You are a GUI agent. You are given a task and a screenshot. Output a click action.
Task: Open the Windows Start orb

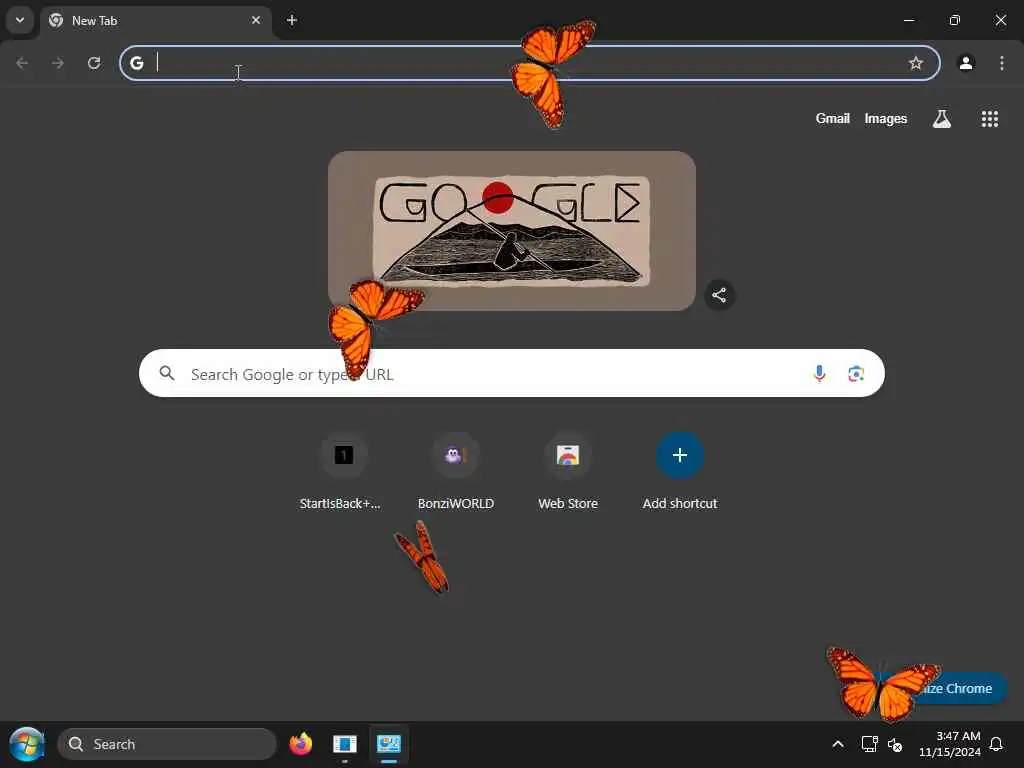[x=27, y=744]
